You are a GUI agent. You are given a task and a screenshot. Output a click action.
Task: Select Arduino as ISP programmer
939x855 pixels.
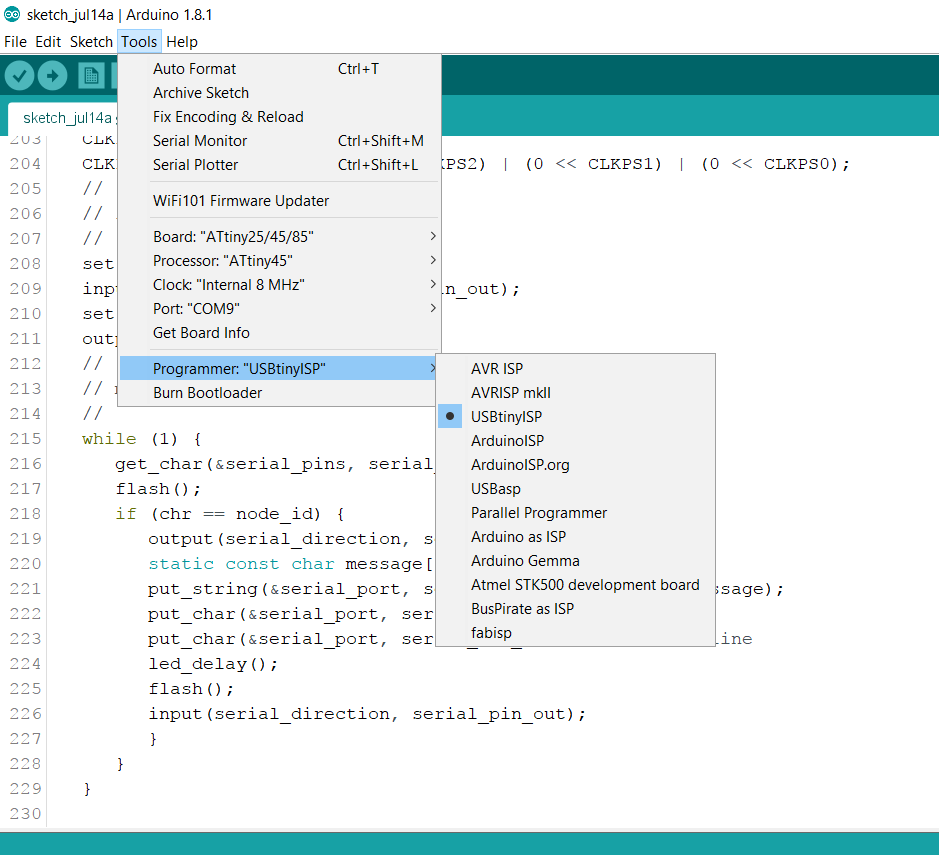point(575,536)
